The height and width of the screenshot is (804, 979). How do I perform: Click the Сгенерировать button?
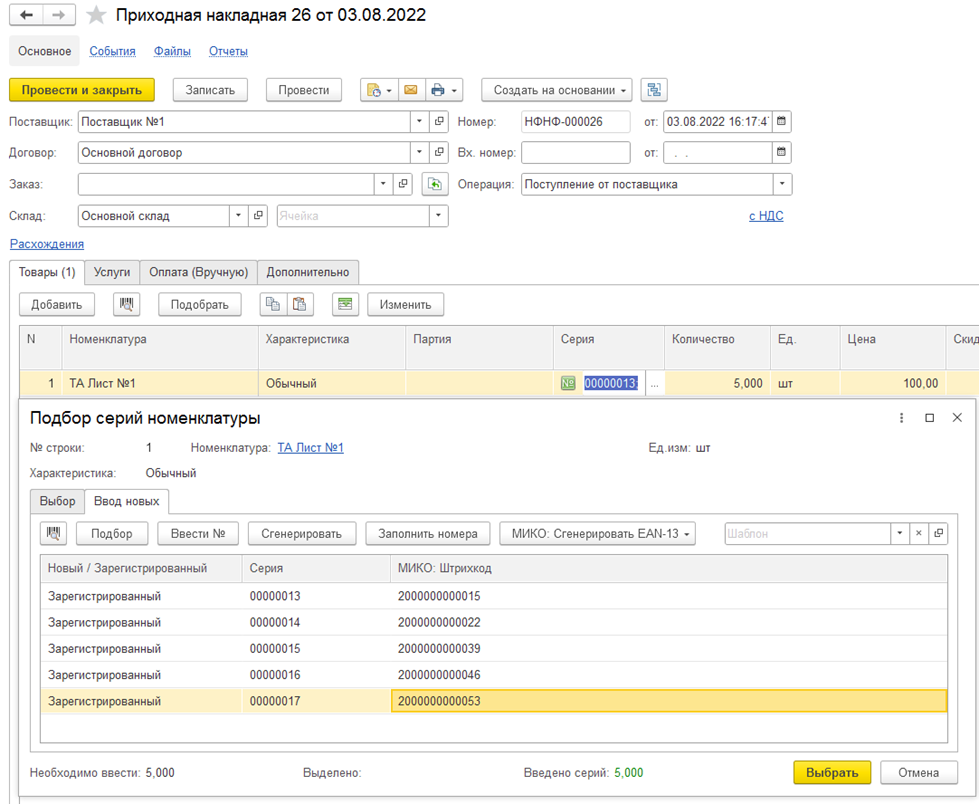click(x=302, y=534)
